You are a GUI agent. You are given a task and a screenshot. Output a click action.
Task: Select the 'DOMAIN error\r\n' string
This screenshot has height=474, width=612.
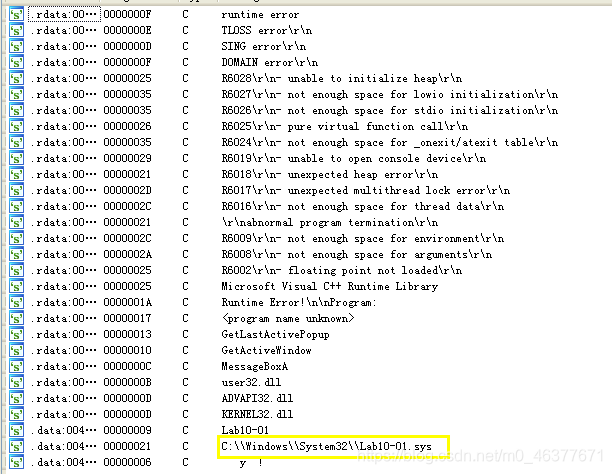pos(270,62)
